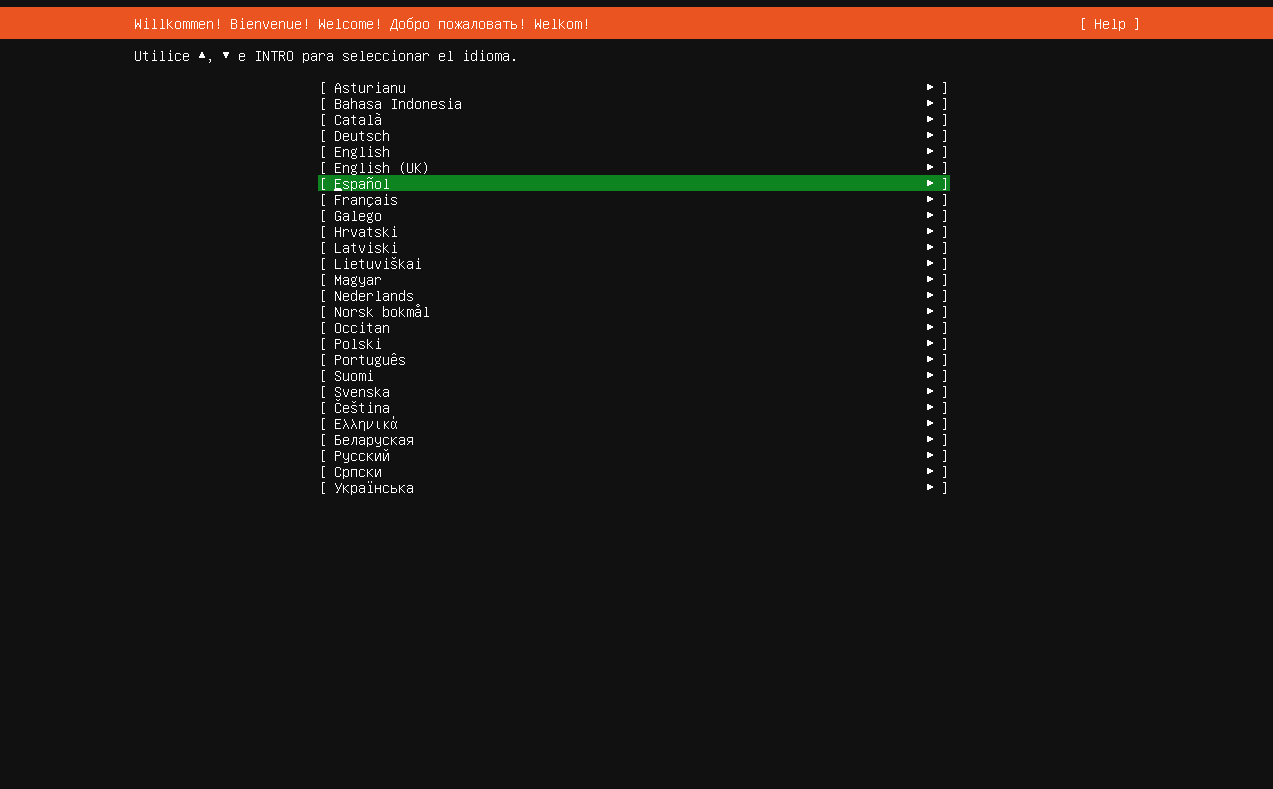Pick Deutsch from language list
Viewport: 1273px width, 789px height.
tap(634, 136)
